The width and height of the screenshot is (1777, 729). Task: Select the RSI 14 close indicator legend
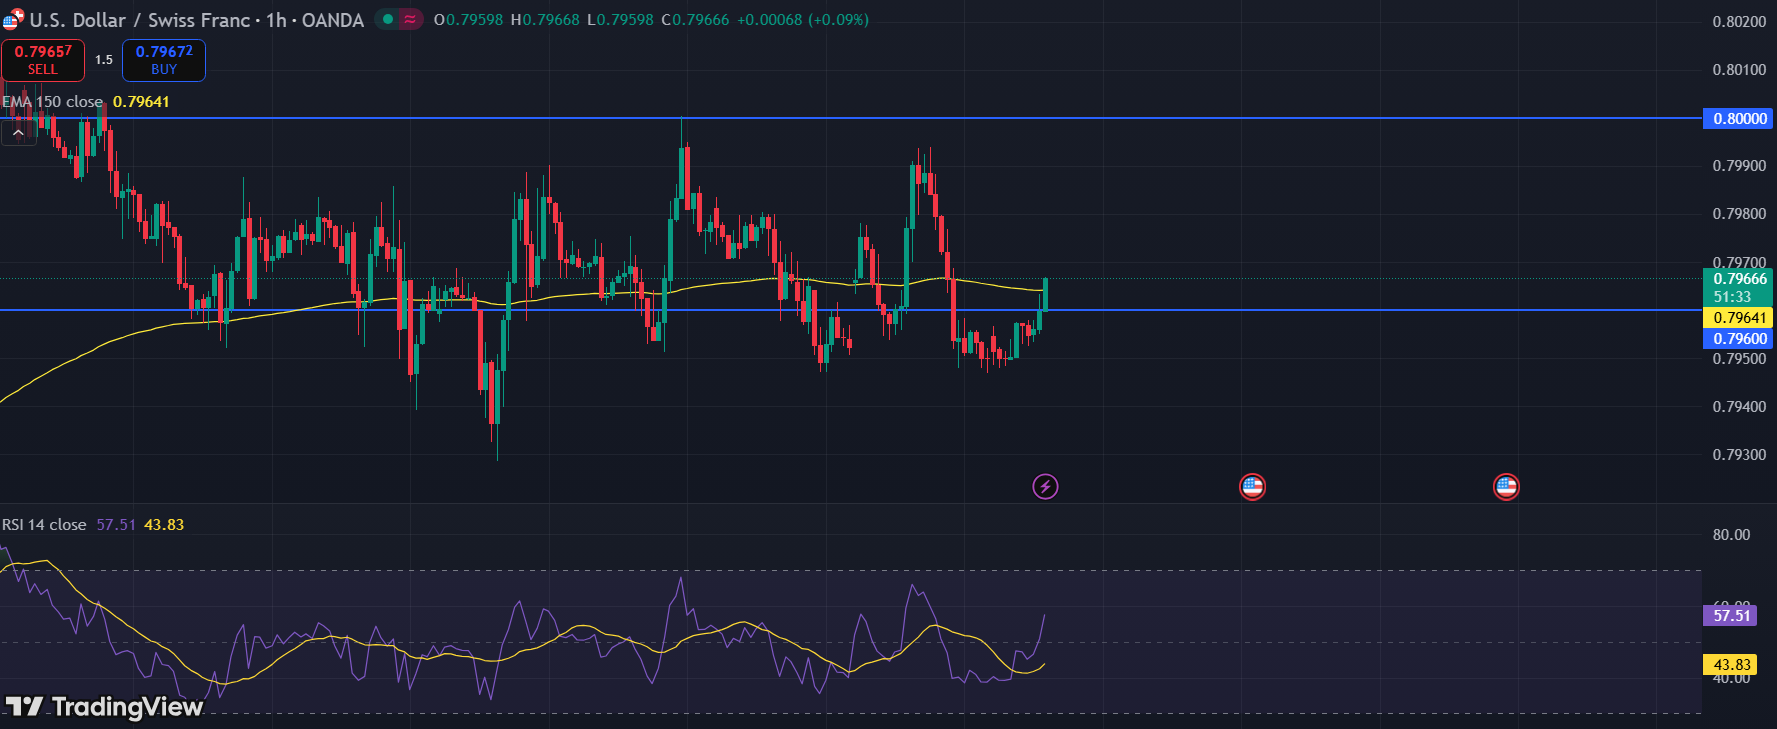coord(45,525)
